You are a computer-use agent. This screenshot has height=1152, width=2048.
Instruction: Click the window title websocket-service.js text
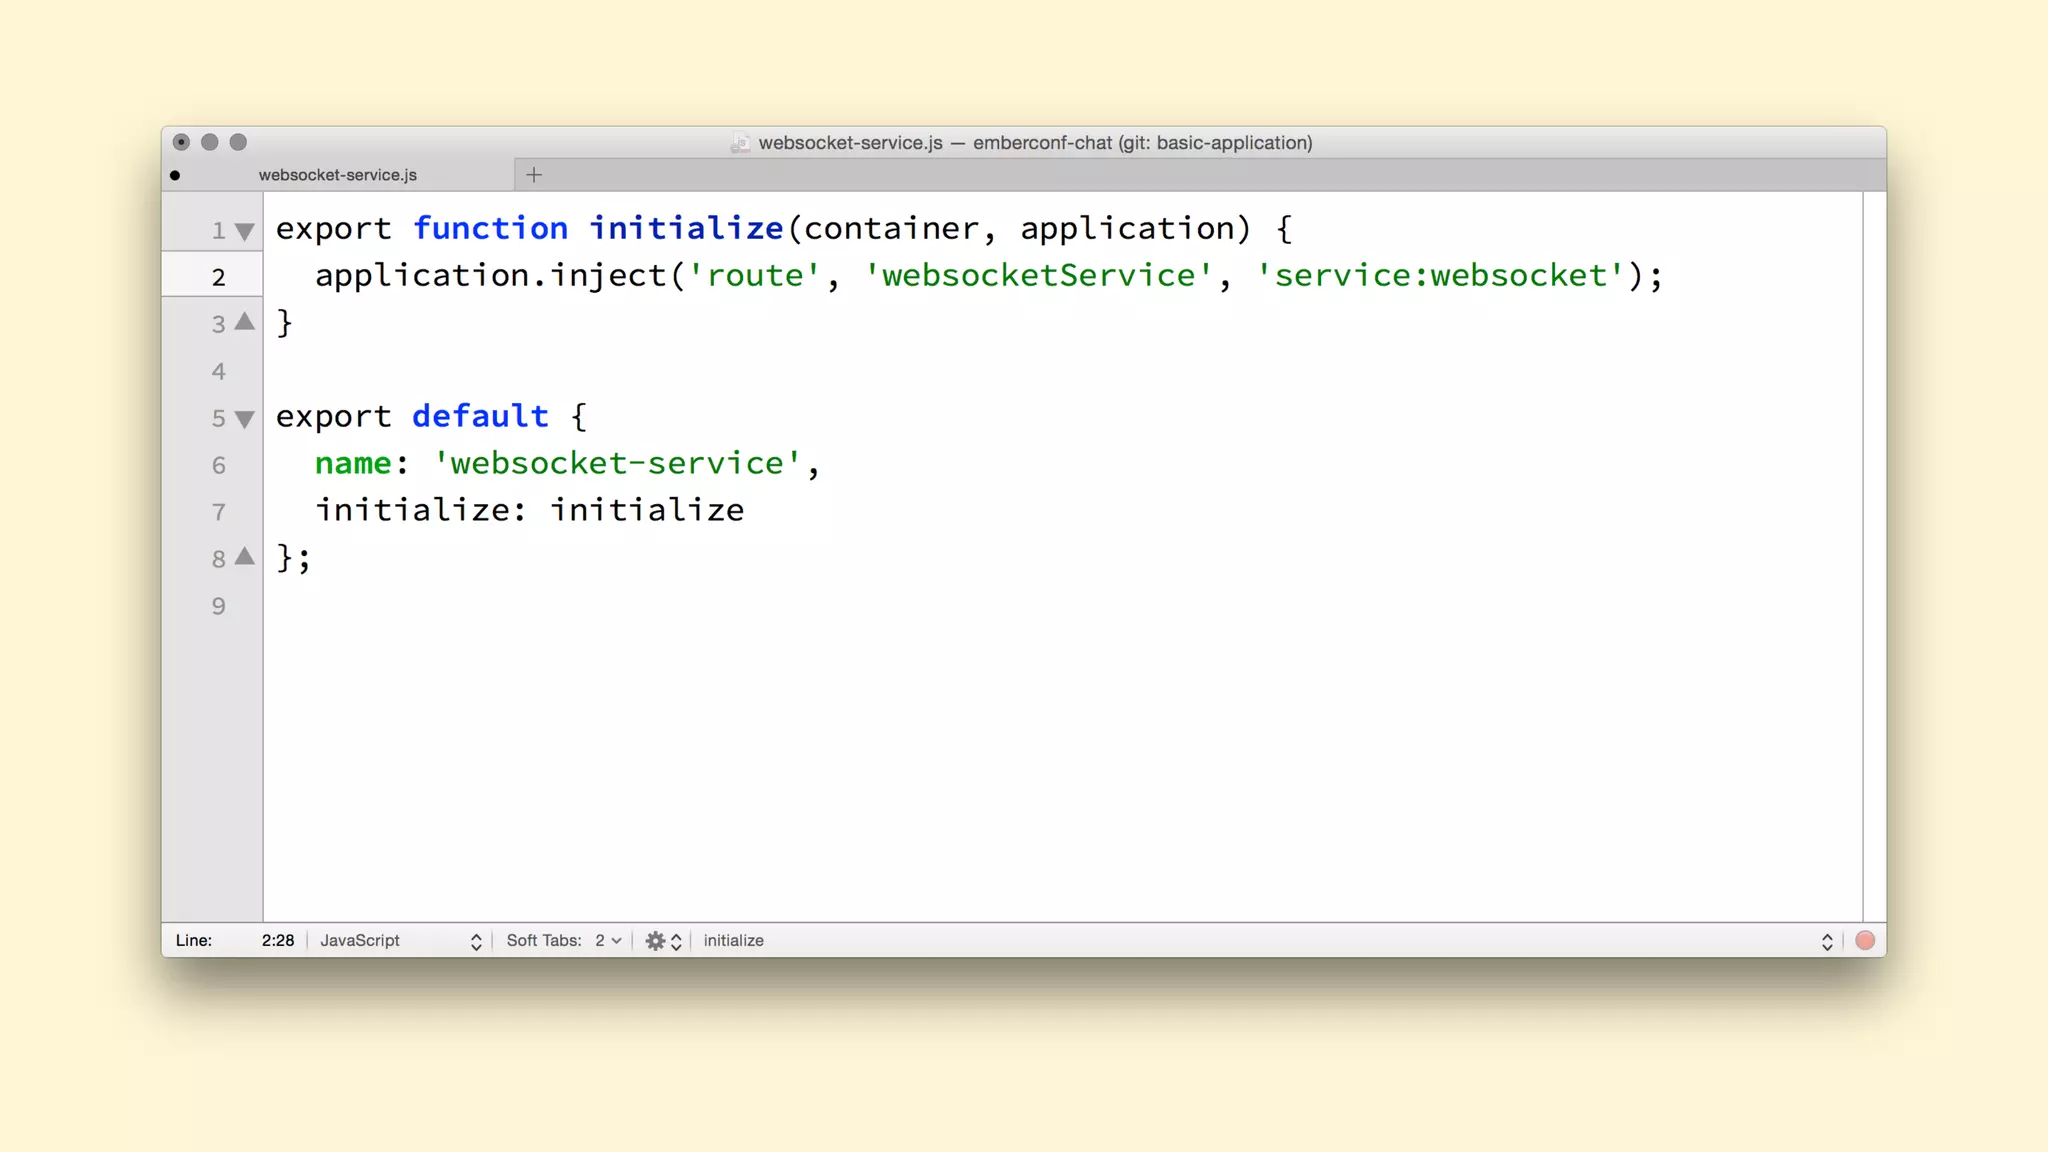[x=850, y=143]
